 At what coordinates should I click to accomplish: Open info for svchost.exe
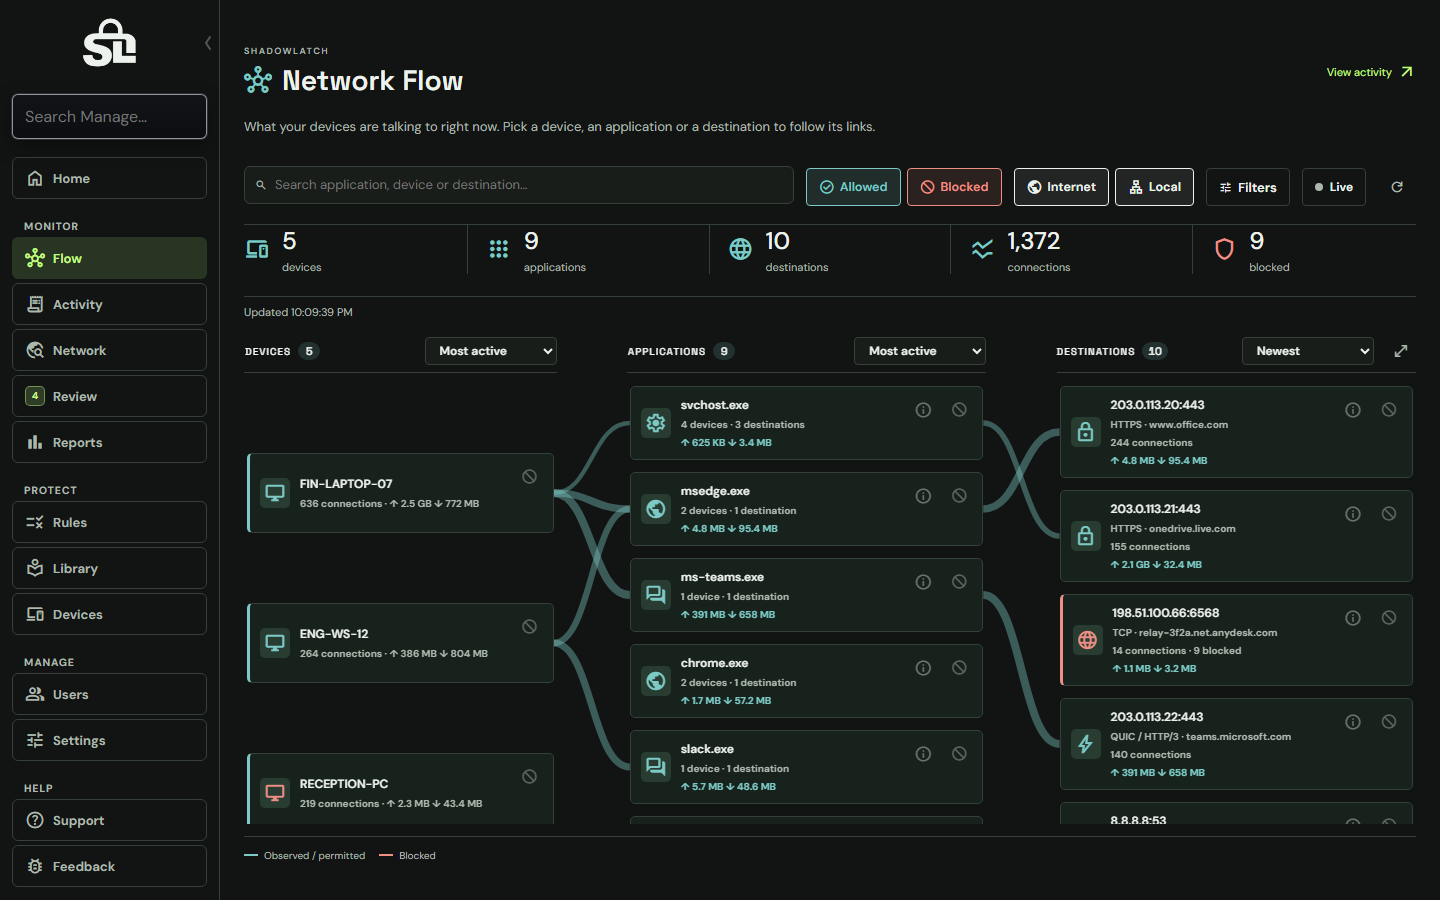tap(923, 410)
